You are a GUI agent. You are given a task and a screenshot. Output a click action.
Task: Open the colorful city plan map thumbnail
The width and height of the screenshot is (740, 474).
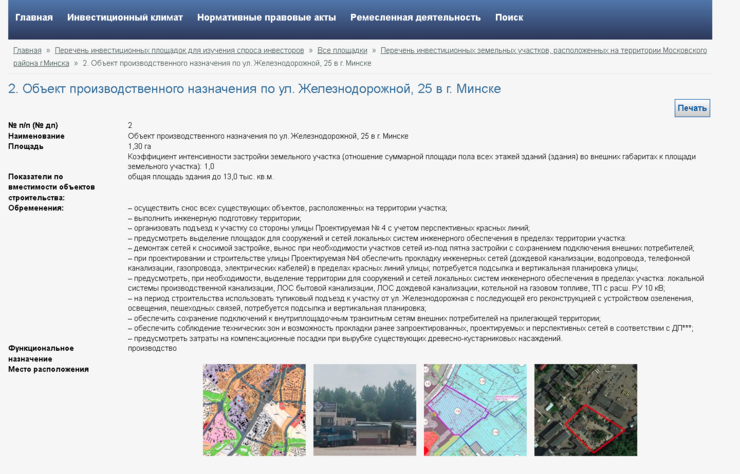[x=254, y=410]
